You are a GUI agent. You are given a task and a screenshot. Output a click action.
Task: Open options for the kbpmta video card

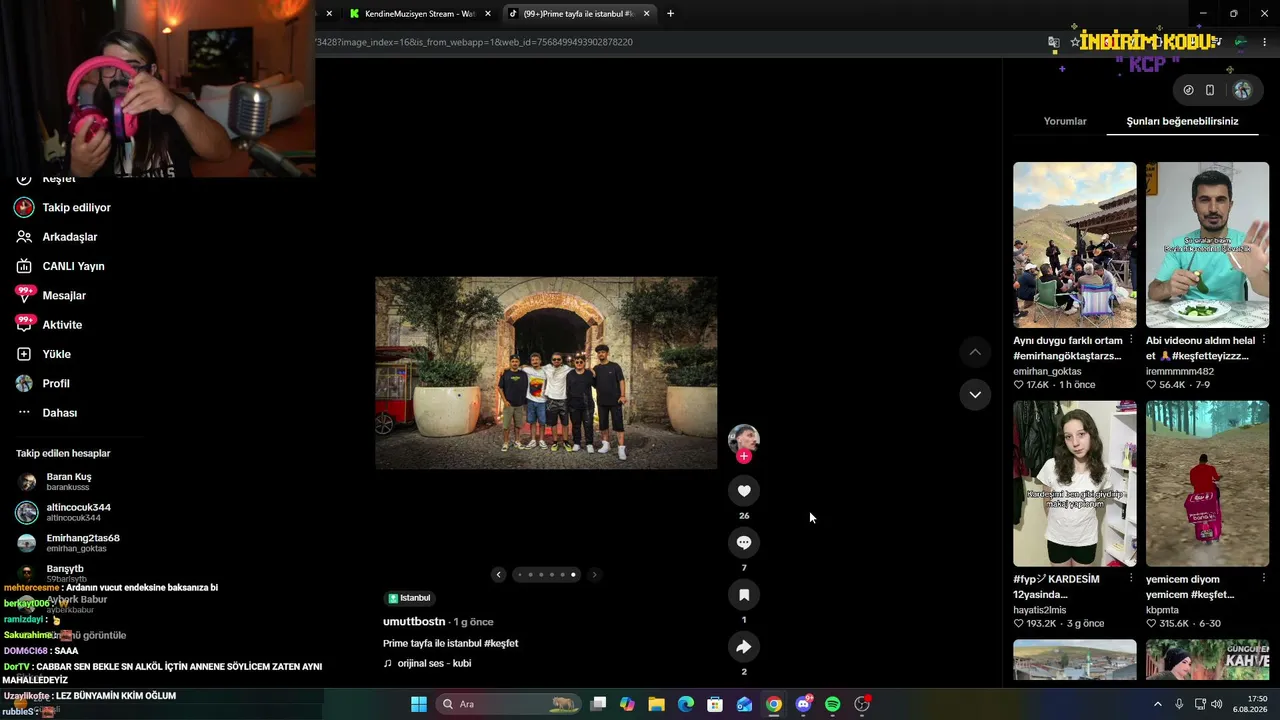(1264, 579)
